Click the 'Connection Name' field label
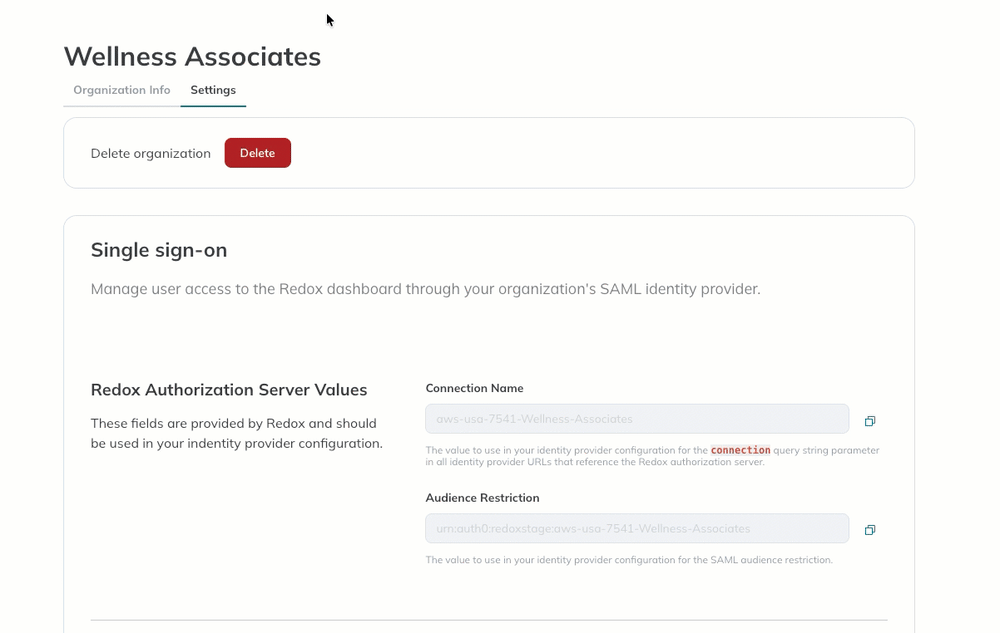Image resolution: width=1000 pixels, height=633 pixels. (474, 388)
